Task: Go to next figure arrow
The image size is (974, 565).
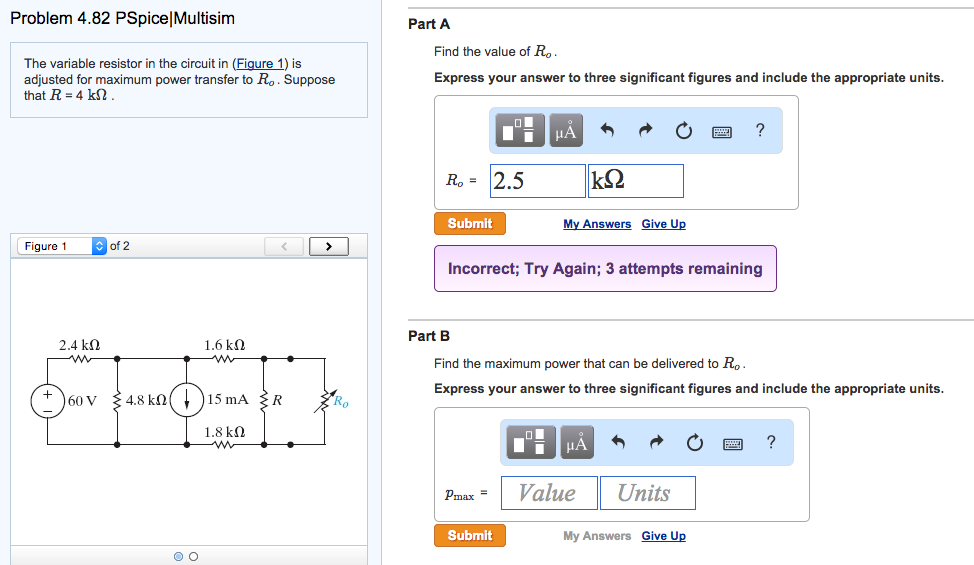Action: click(x=329, y=246)
